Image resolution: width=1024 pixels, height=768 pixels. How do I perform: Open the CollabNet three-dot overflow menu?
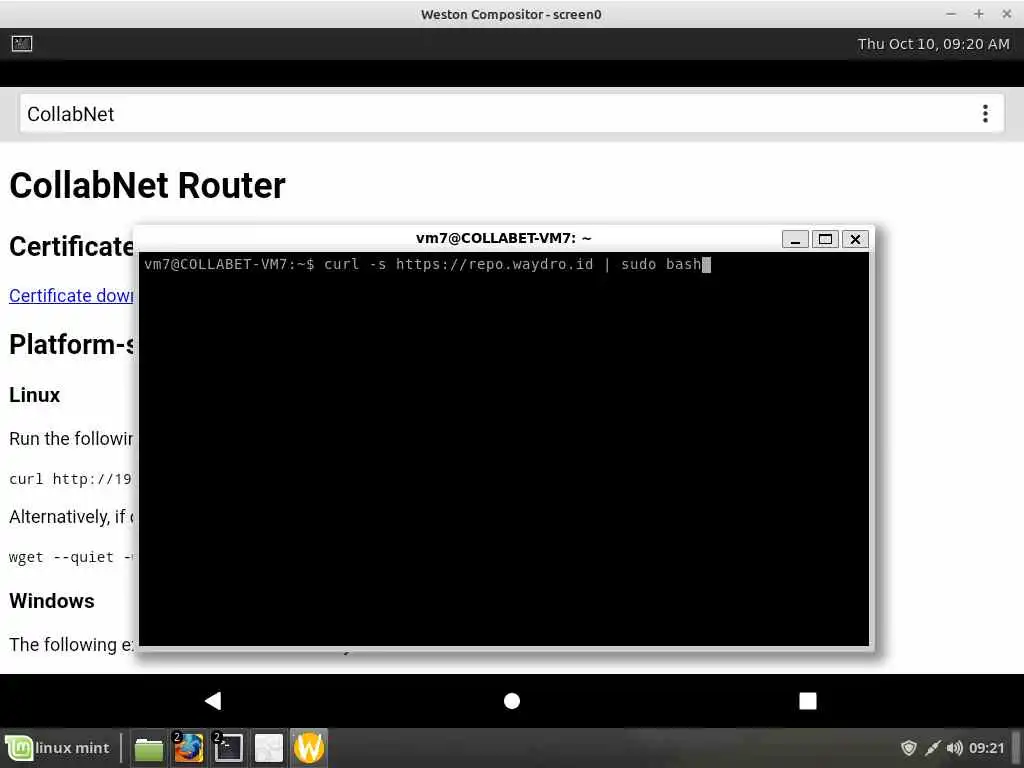[985, 114]
